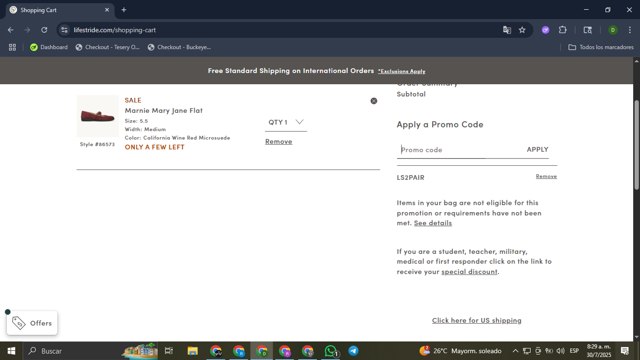
Task: Open the taskbar clock and date
Action: tap(599, 351)
